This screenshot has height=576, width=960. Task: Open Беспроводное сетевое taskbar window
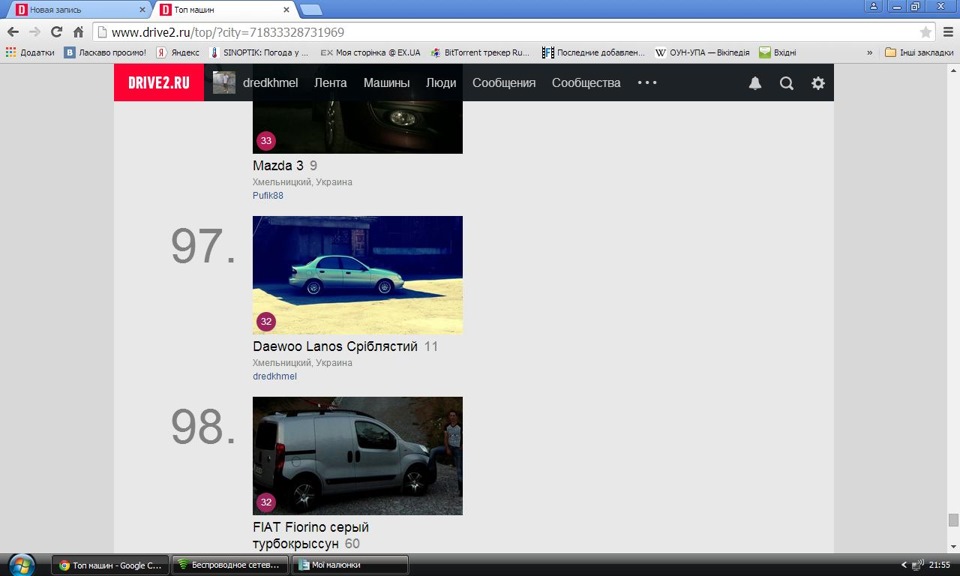[x=230, y=565]
